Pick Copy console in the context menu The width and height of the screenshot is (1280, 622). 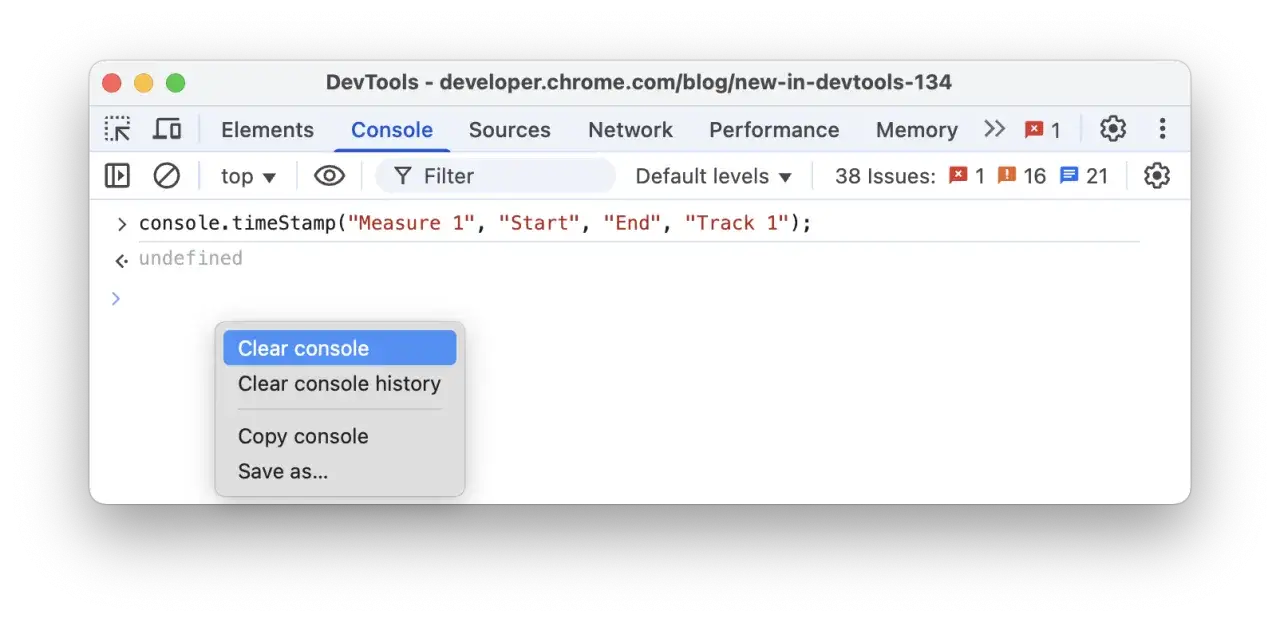(303, 436)
